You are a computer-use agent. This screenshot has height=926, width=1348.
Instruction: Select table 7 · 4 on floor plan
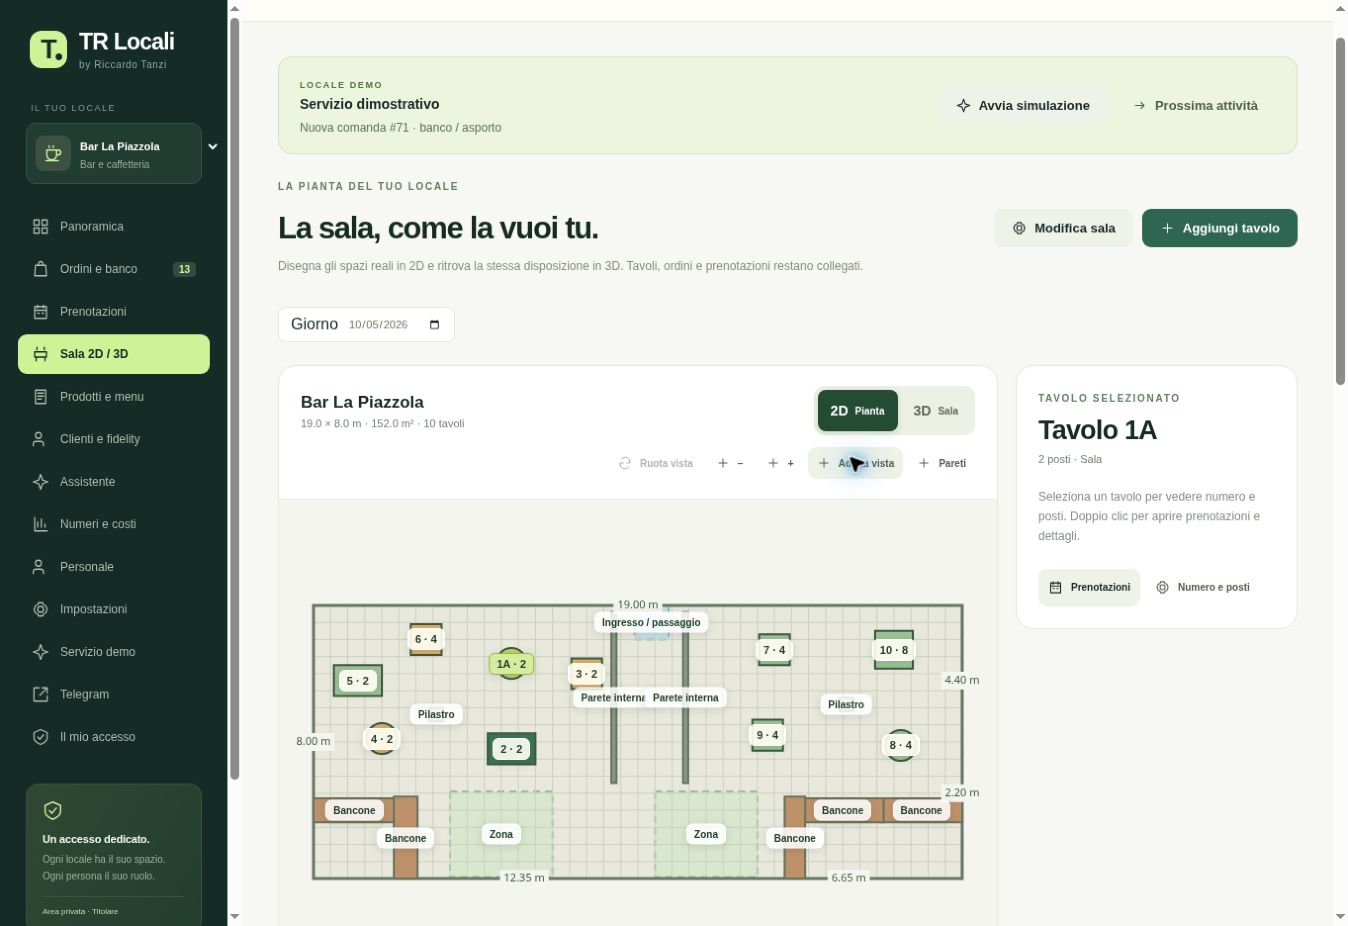[x=774, y=650]
